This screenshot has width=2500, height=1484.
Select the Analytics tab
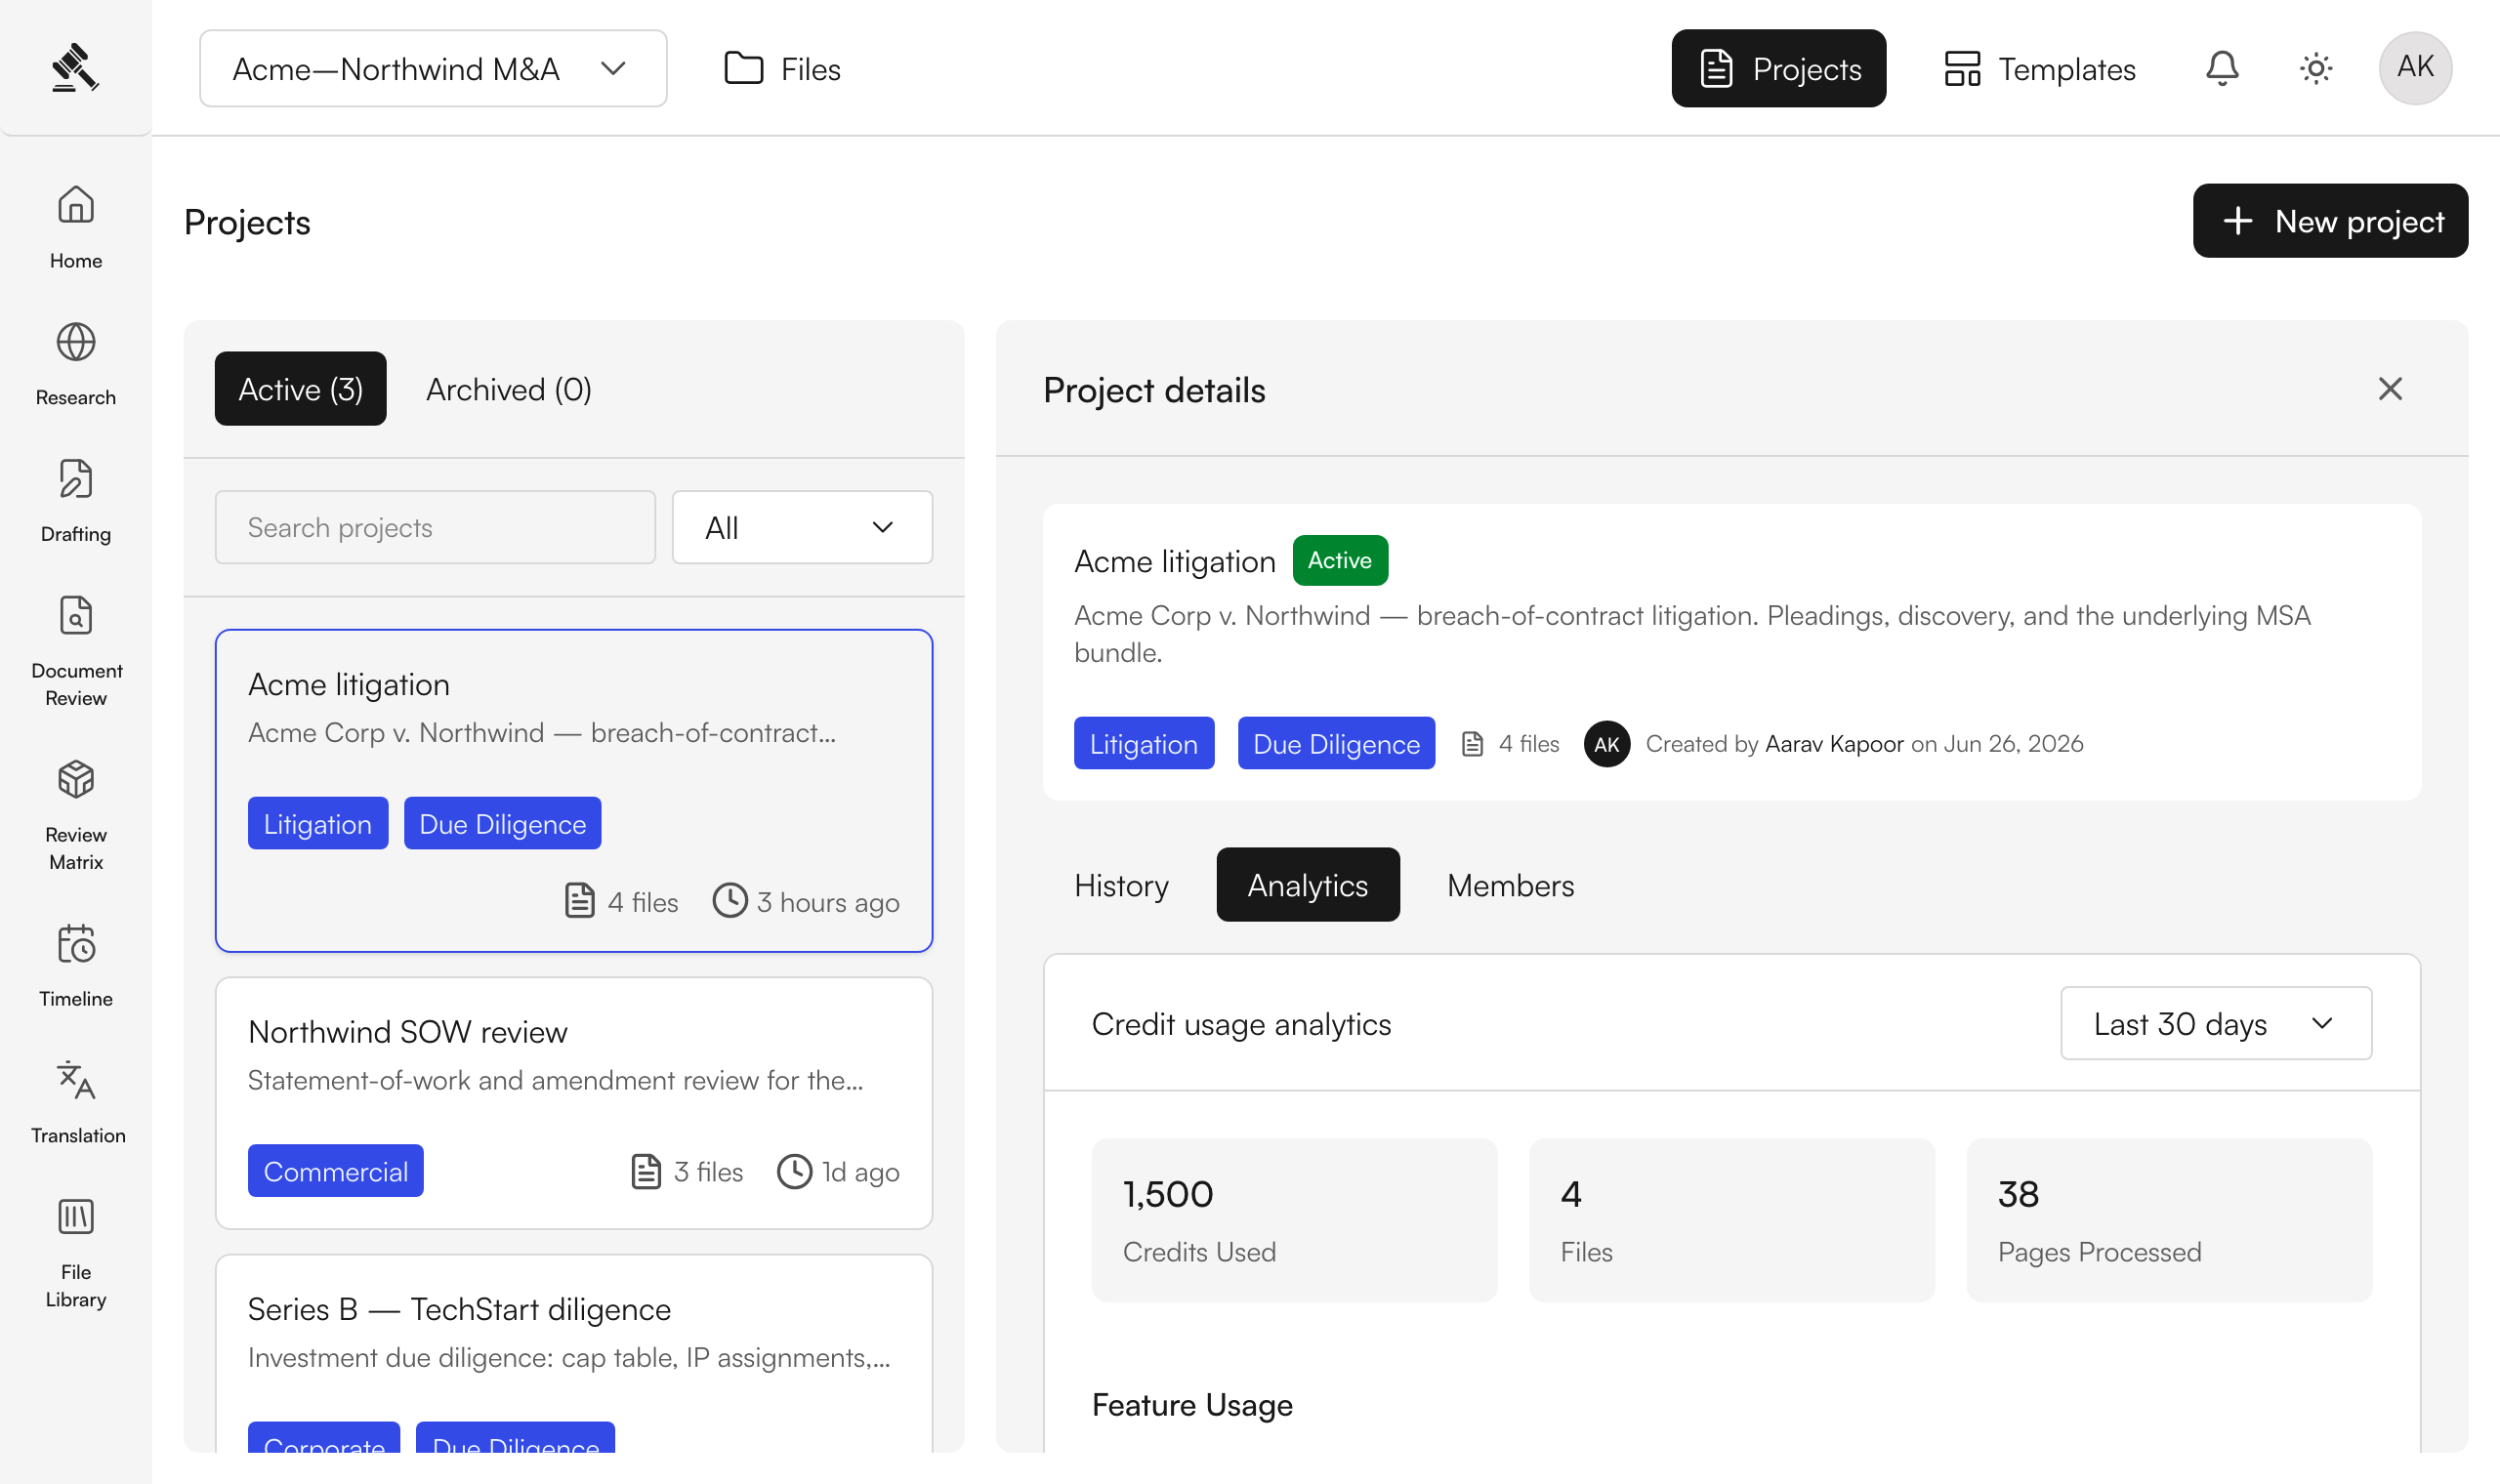(x=1307, y=885)
